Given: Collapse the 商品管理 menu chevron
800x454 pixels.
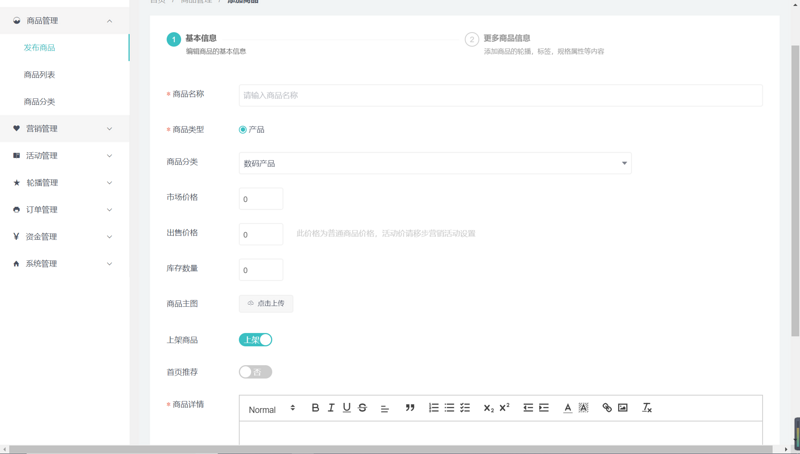Looking at the screenshot, I should (x=109, y=21).
